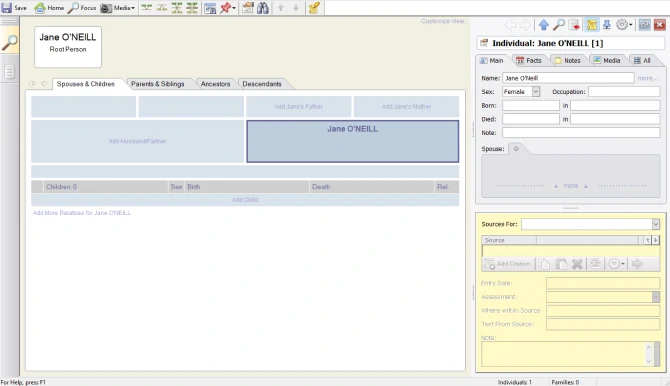Click the Occupation input field
Image resolution: width=670 pixels, height=386 pixels.
pos(624,91)
